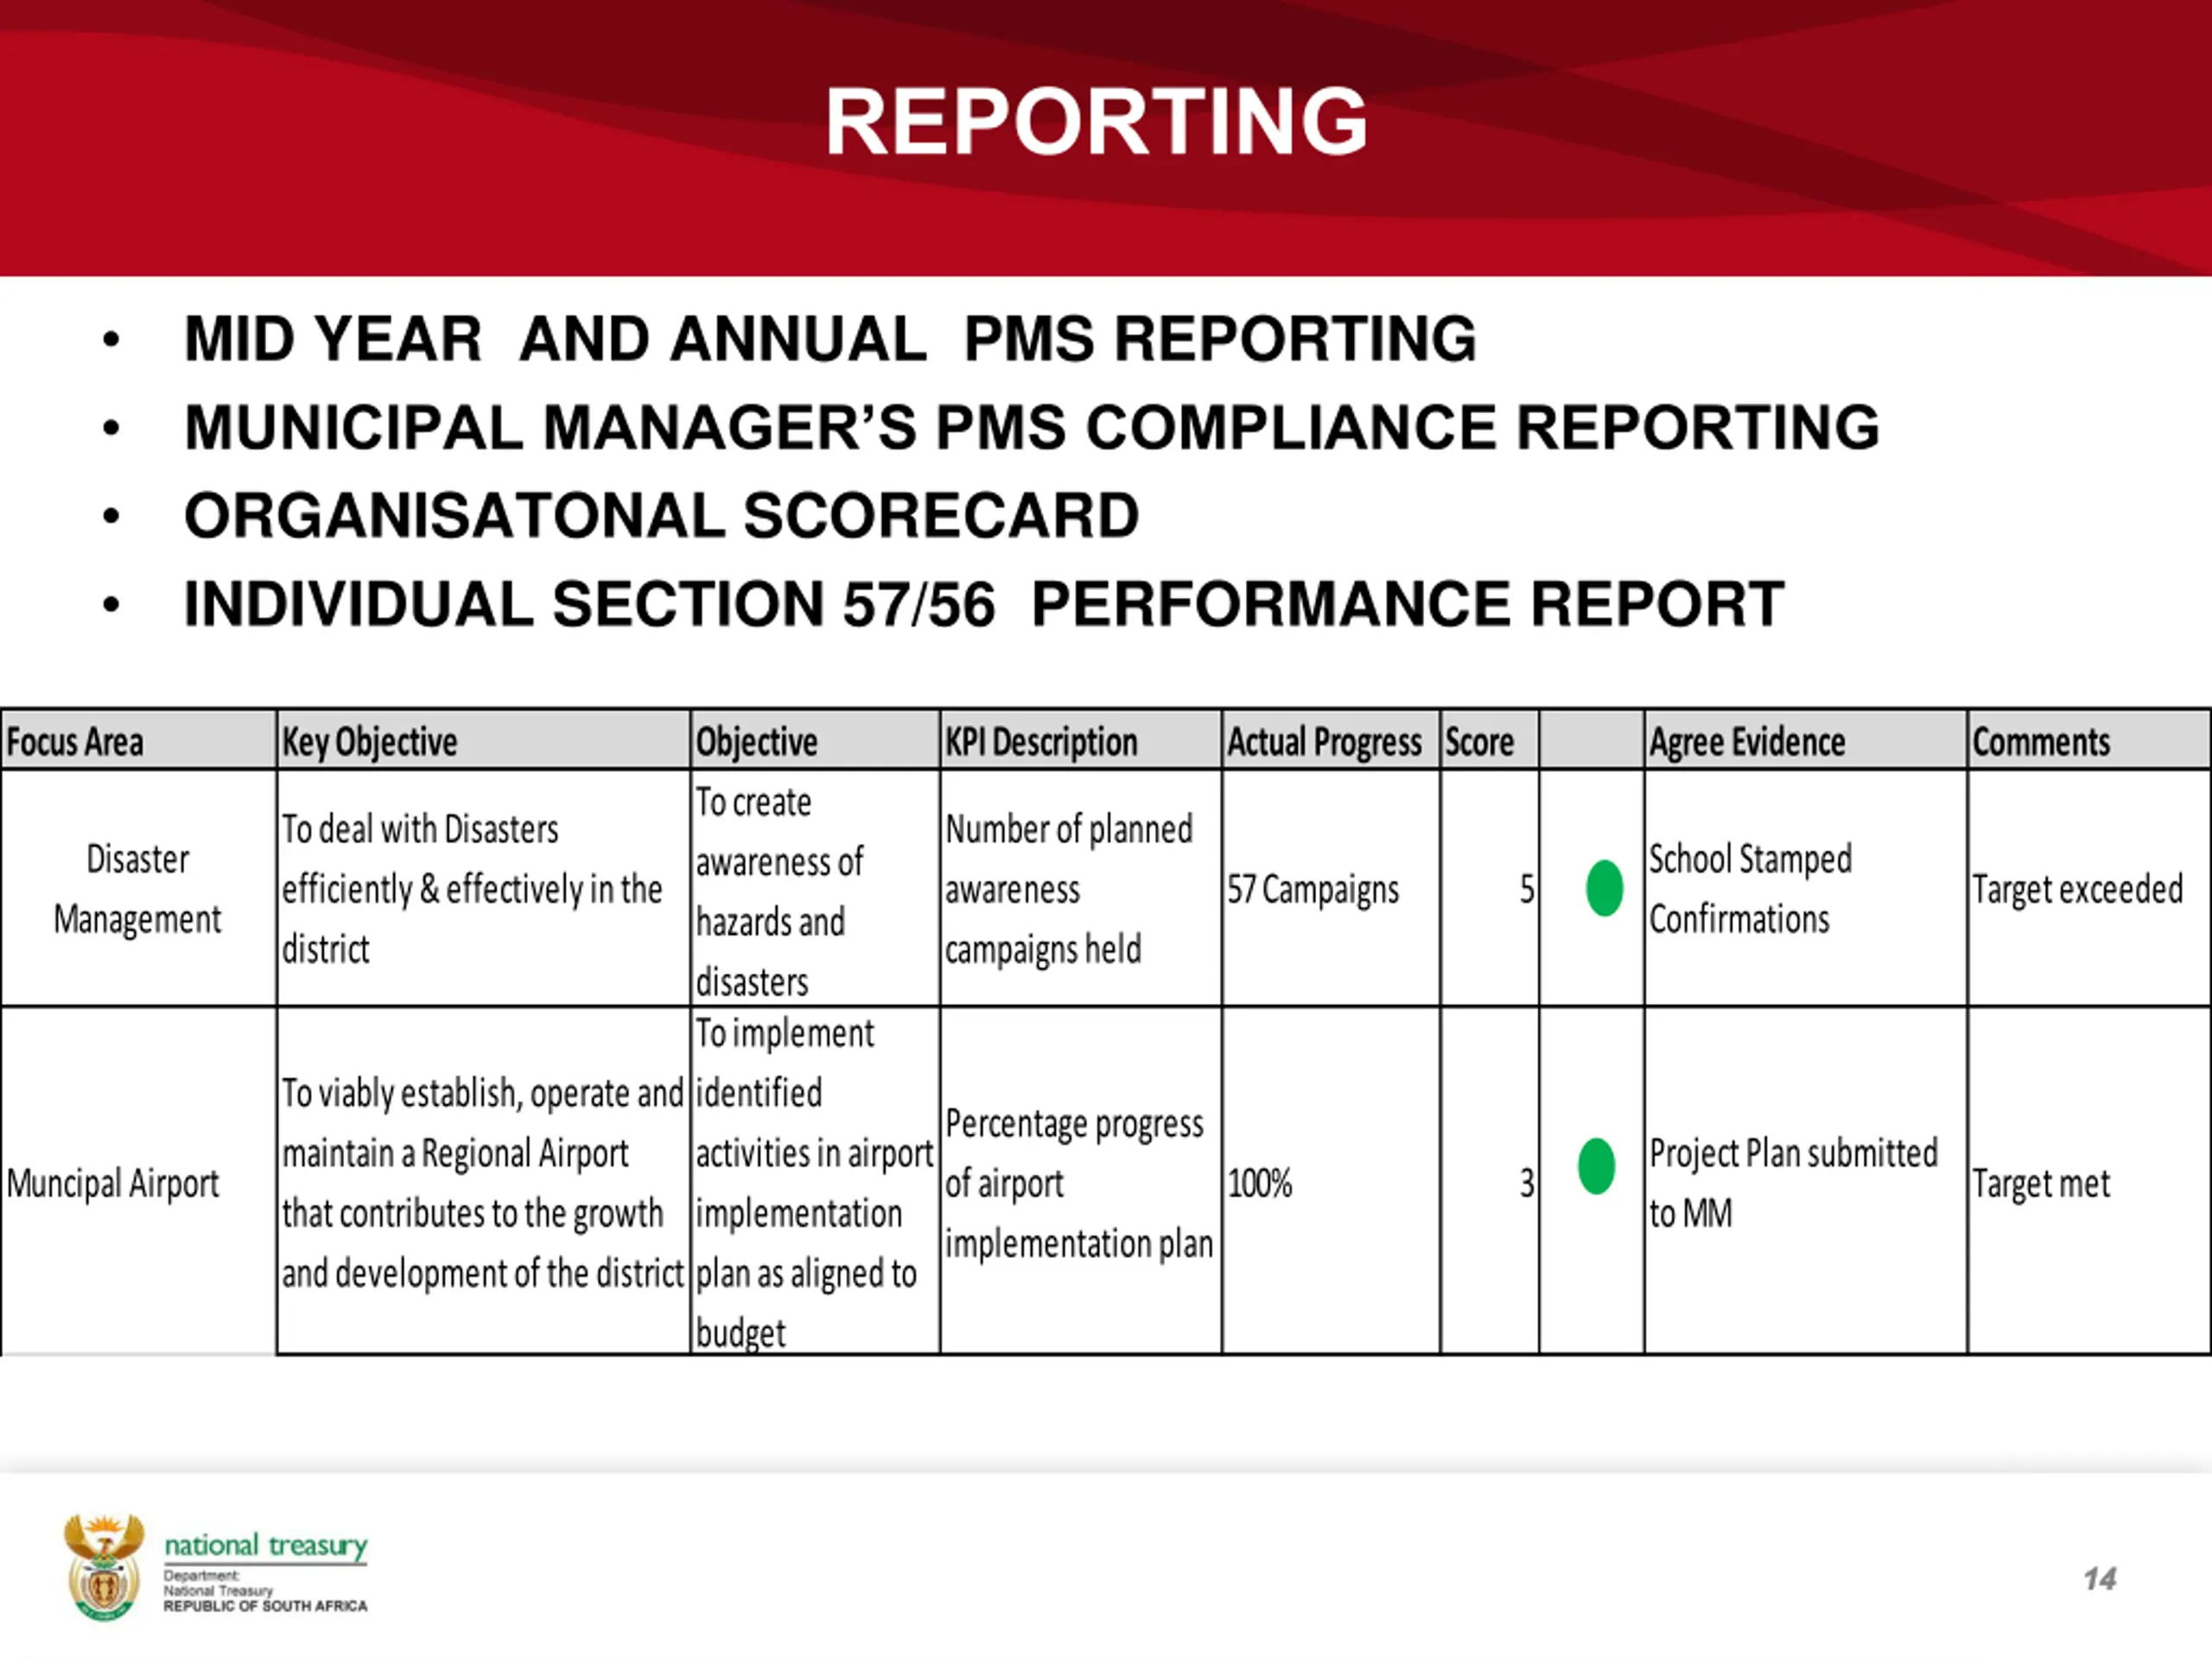This screenshot has width=2212, height=1659.
Task: Click the 'Comments' column header
Action: (2088, 741)
